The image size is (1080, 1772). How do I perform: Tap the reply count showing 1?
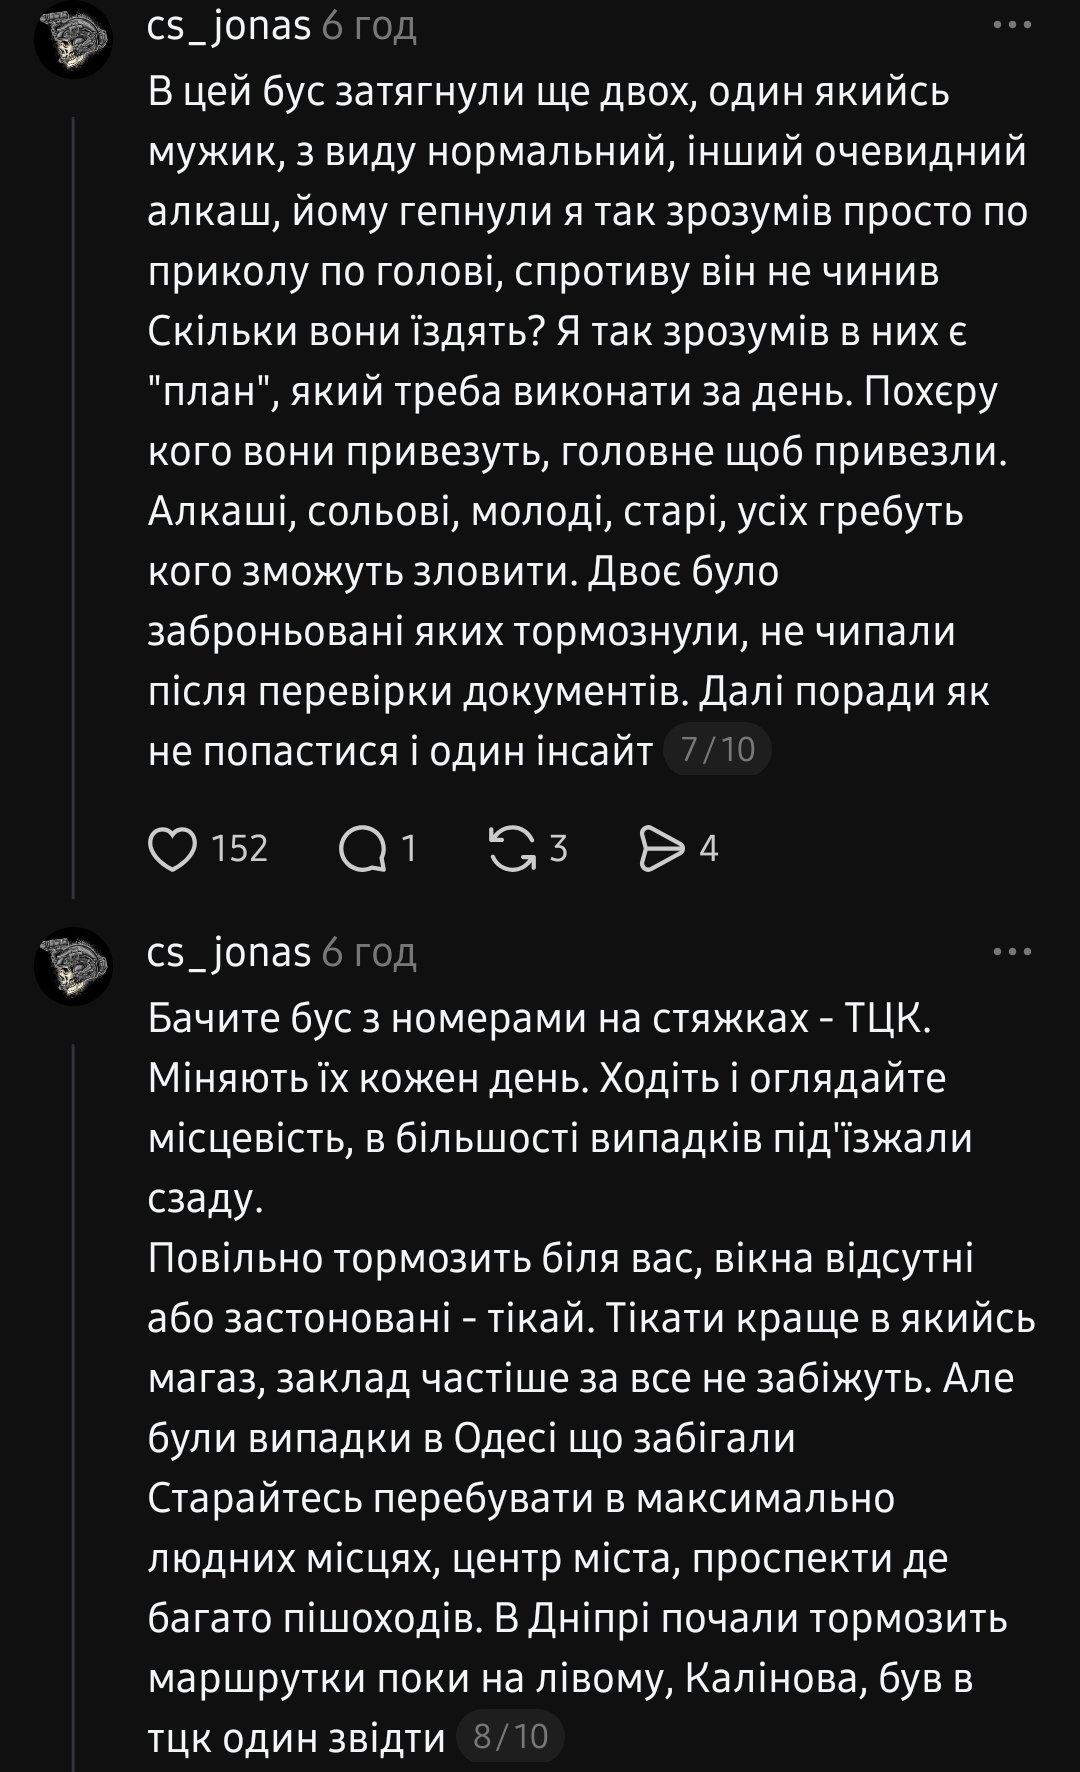pyautogui.click(x=408, y=849)
